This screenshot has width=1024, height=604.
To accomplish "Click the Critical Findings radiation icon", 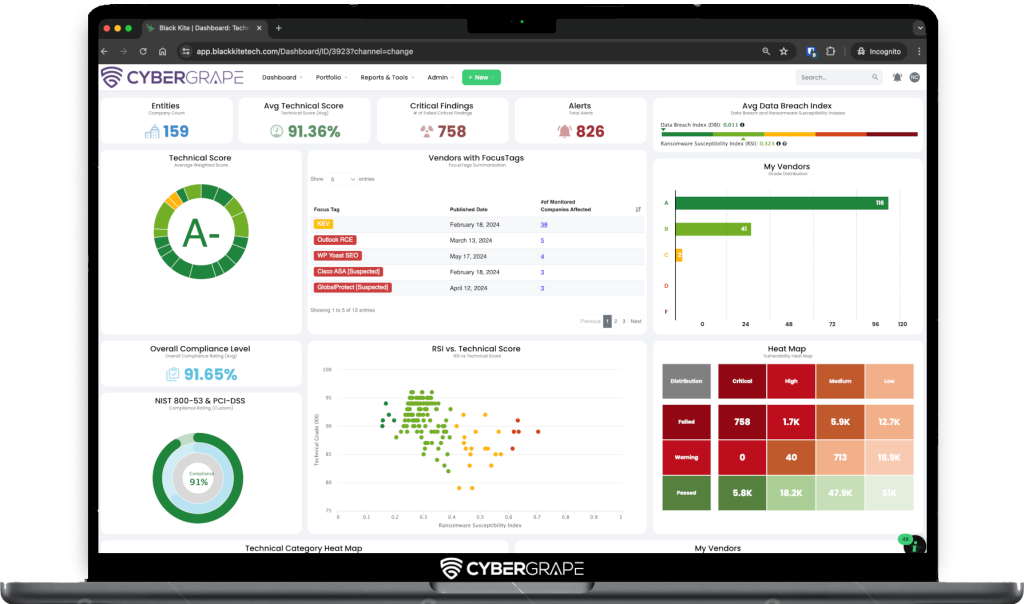I will [427, 131].
